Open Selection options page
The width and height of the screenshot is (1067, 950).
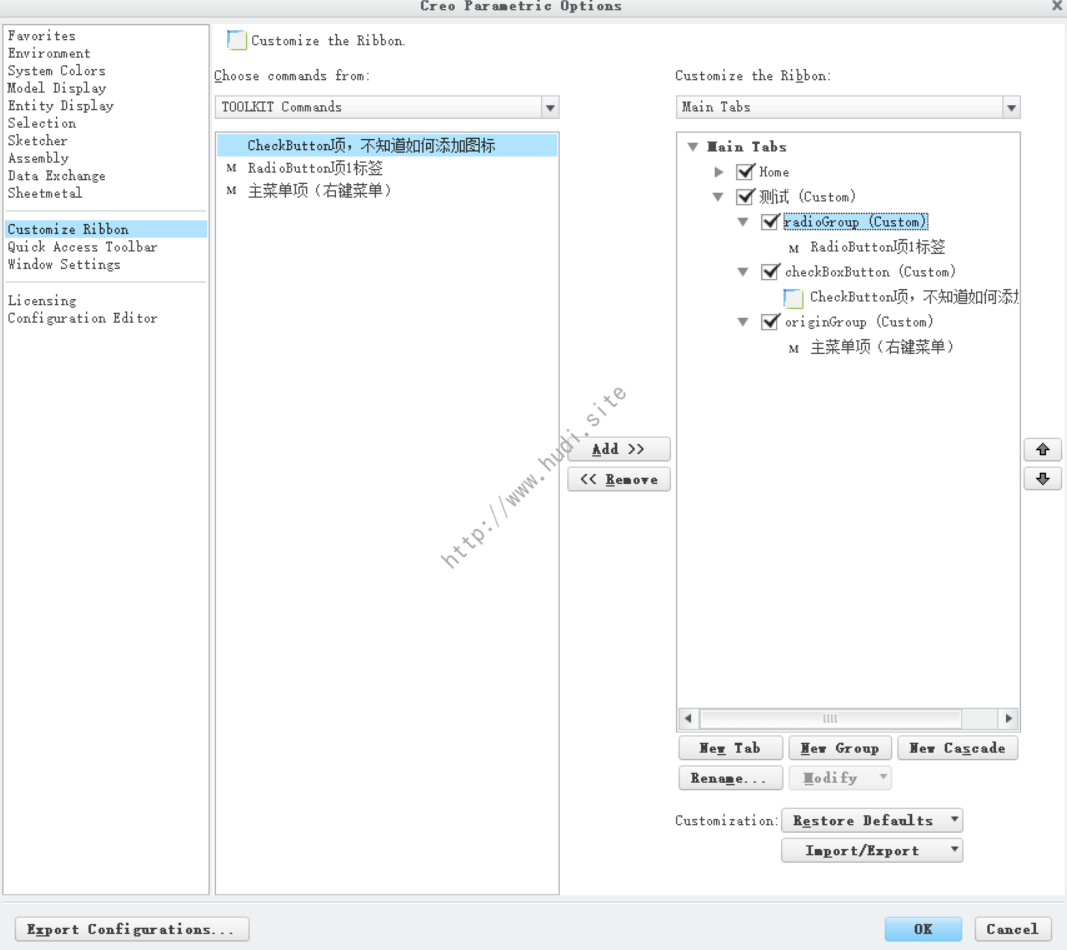(42, 123)
